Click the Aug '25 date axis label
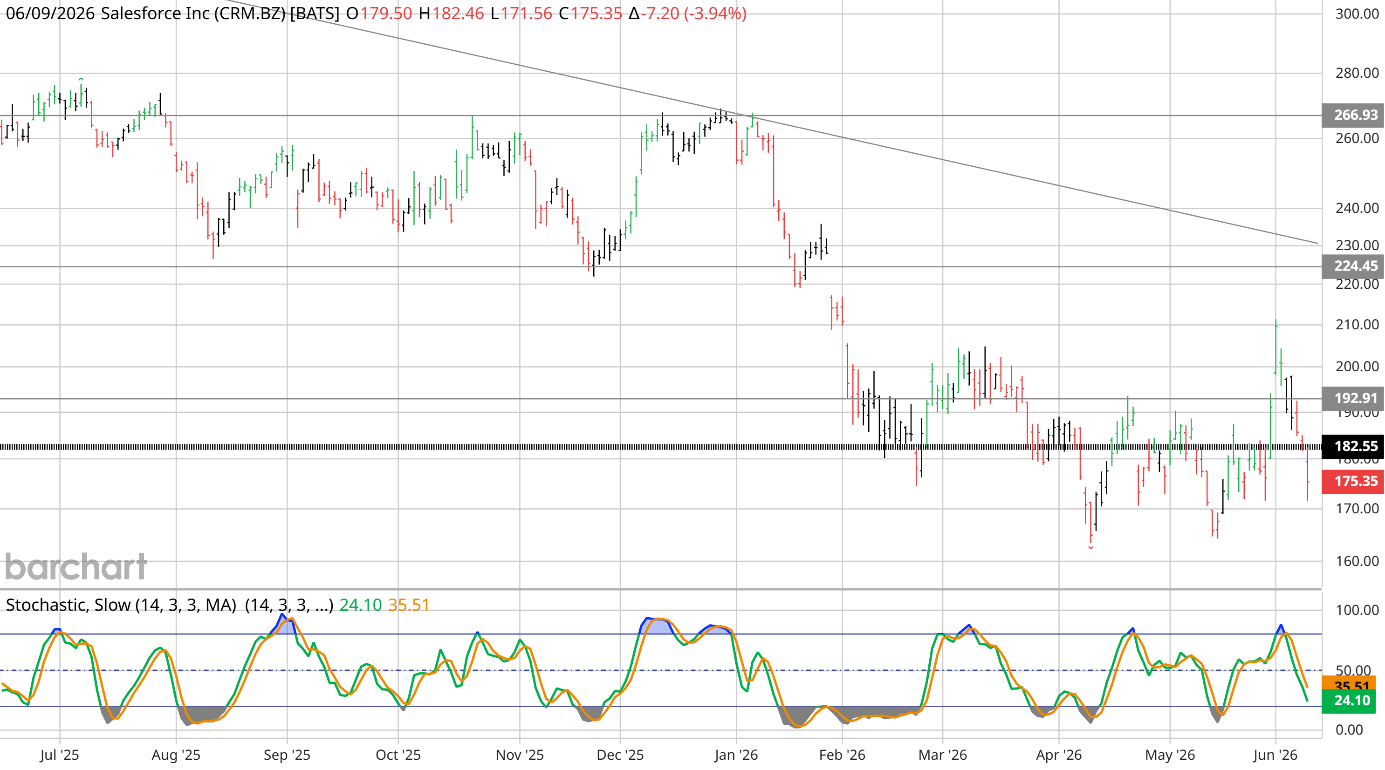 [x=177, y=754]
